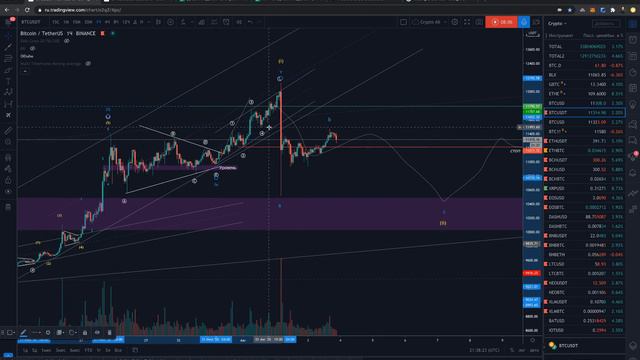Open the Fibonacci and pitchfork tools group
Image resolution: width=640 pixels, height=360 pixels.
click(x=8, y=59)
